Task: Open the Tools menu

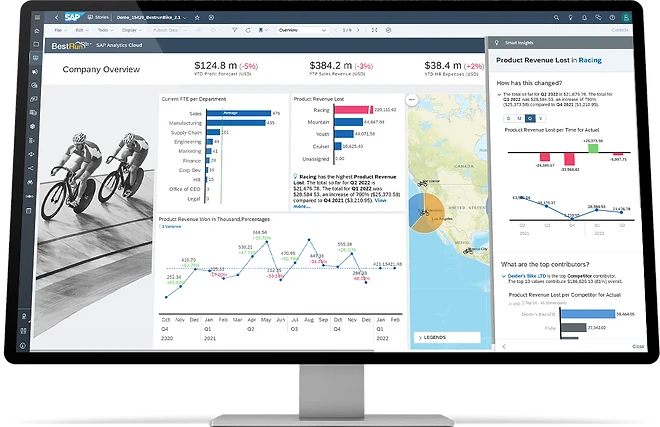Action: (104, 31)
